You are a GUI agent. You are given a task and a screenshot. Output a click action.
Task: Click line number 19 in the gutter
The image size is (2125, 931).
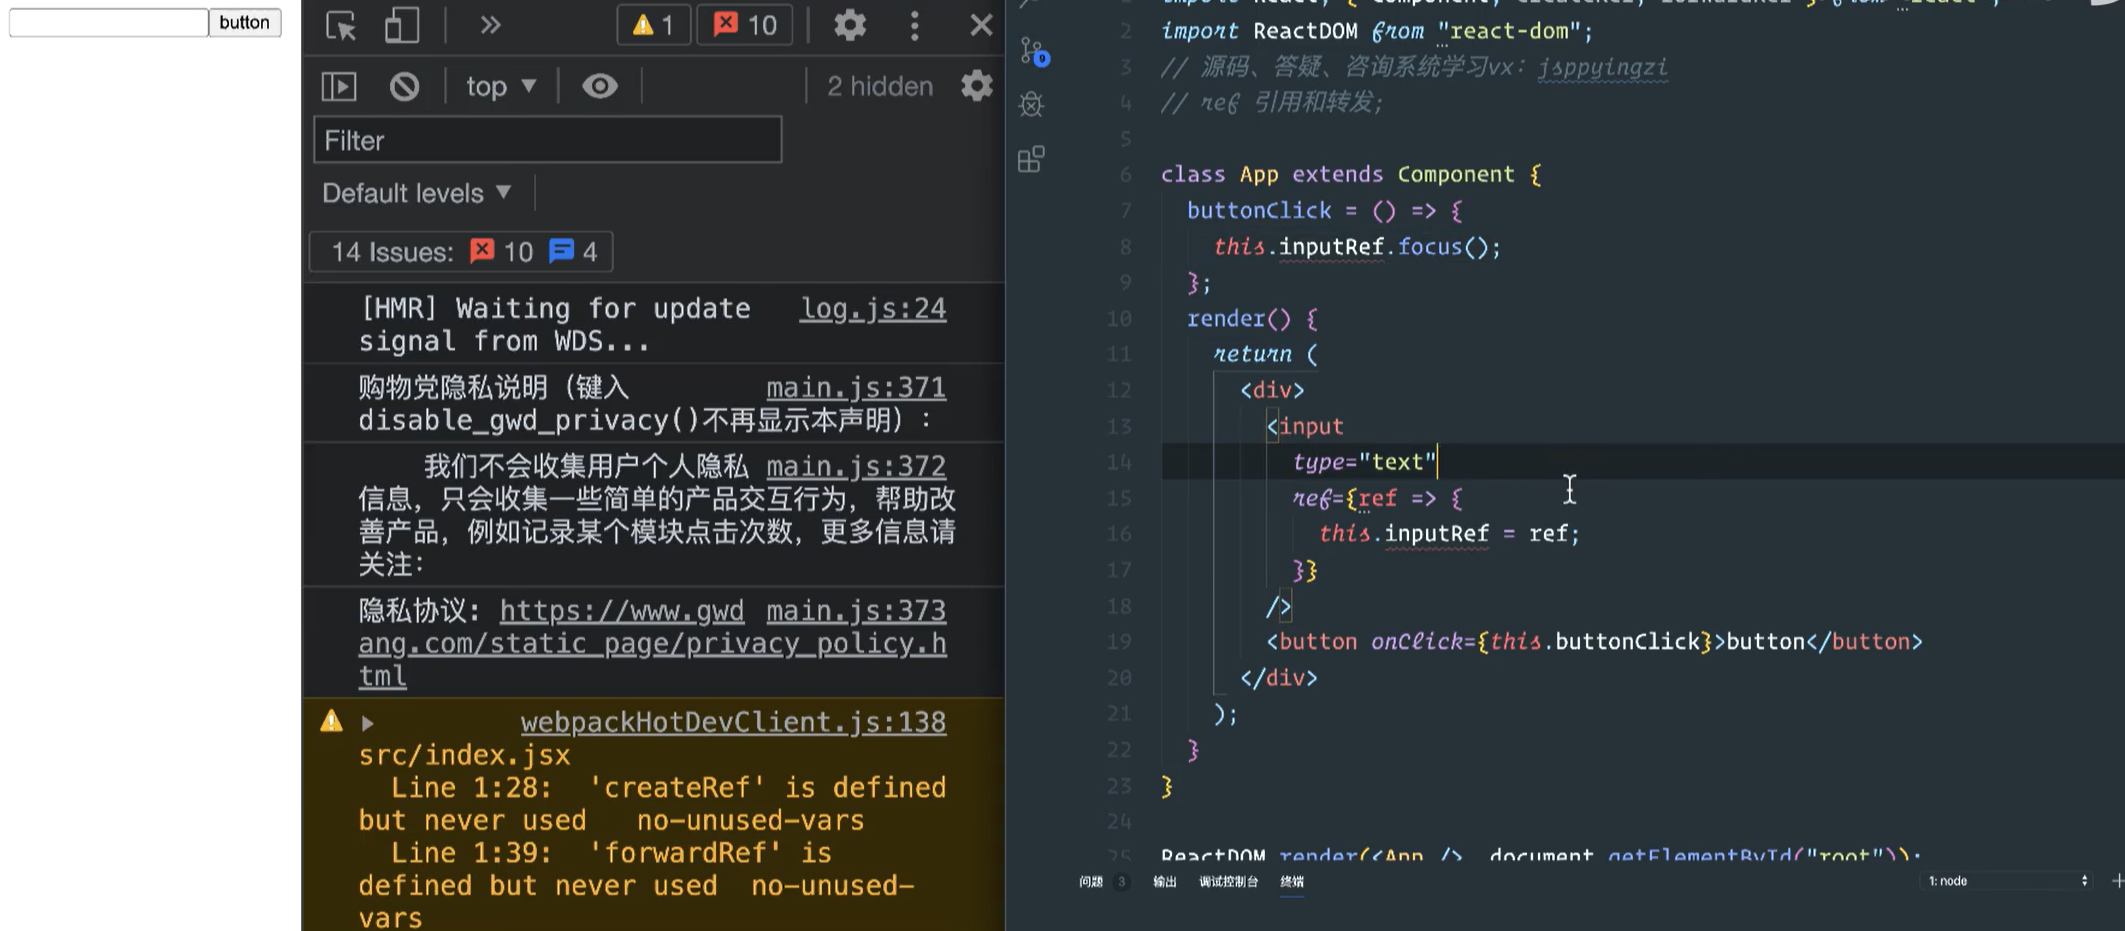pyautogui.click(x=1120, y=642)
